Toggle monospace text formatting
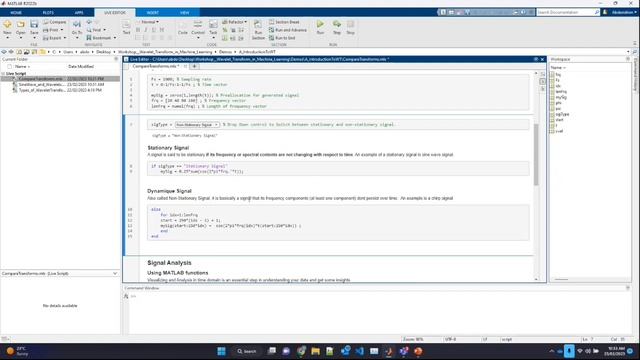The height and width of the screenshot is (360, 640). point(162,30)
